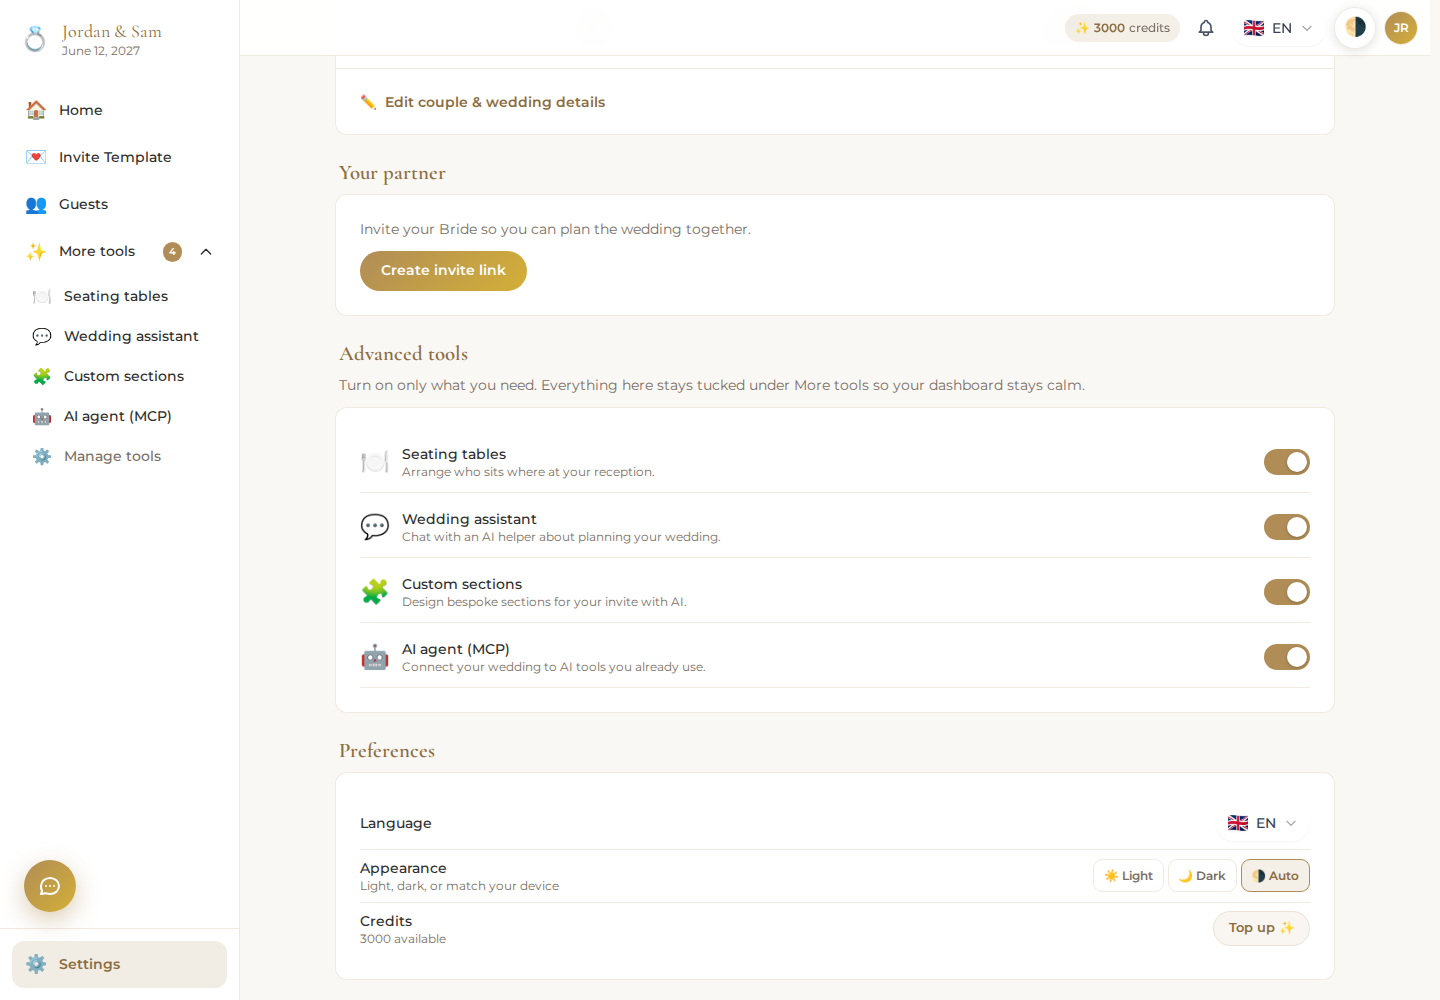Screen dimensions: 1440x1000
Task: Click the Seating tables plate icon in sidebar
Action: click(x=42, y=296)
